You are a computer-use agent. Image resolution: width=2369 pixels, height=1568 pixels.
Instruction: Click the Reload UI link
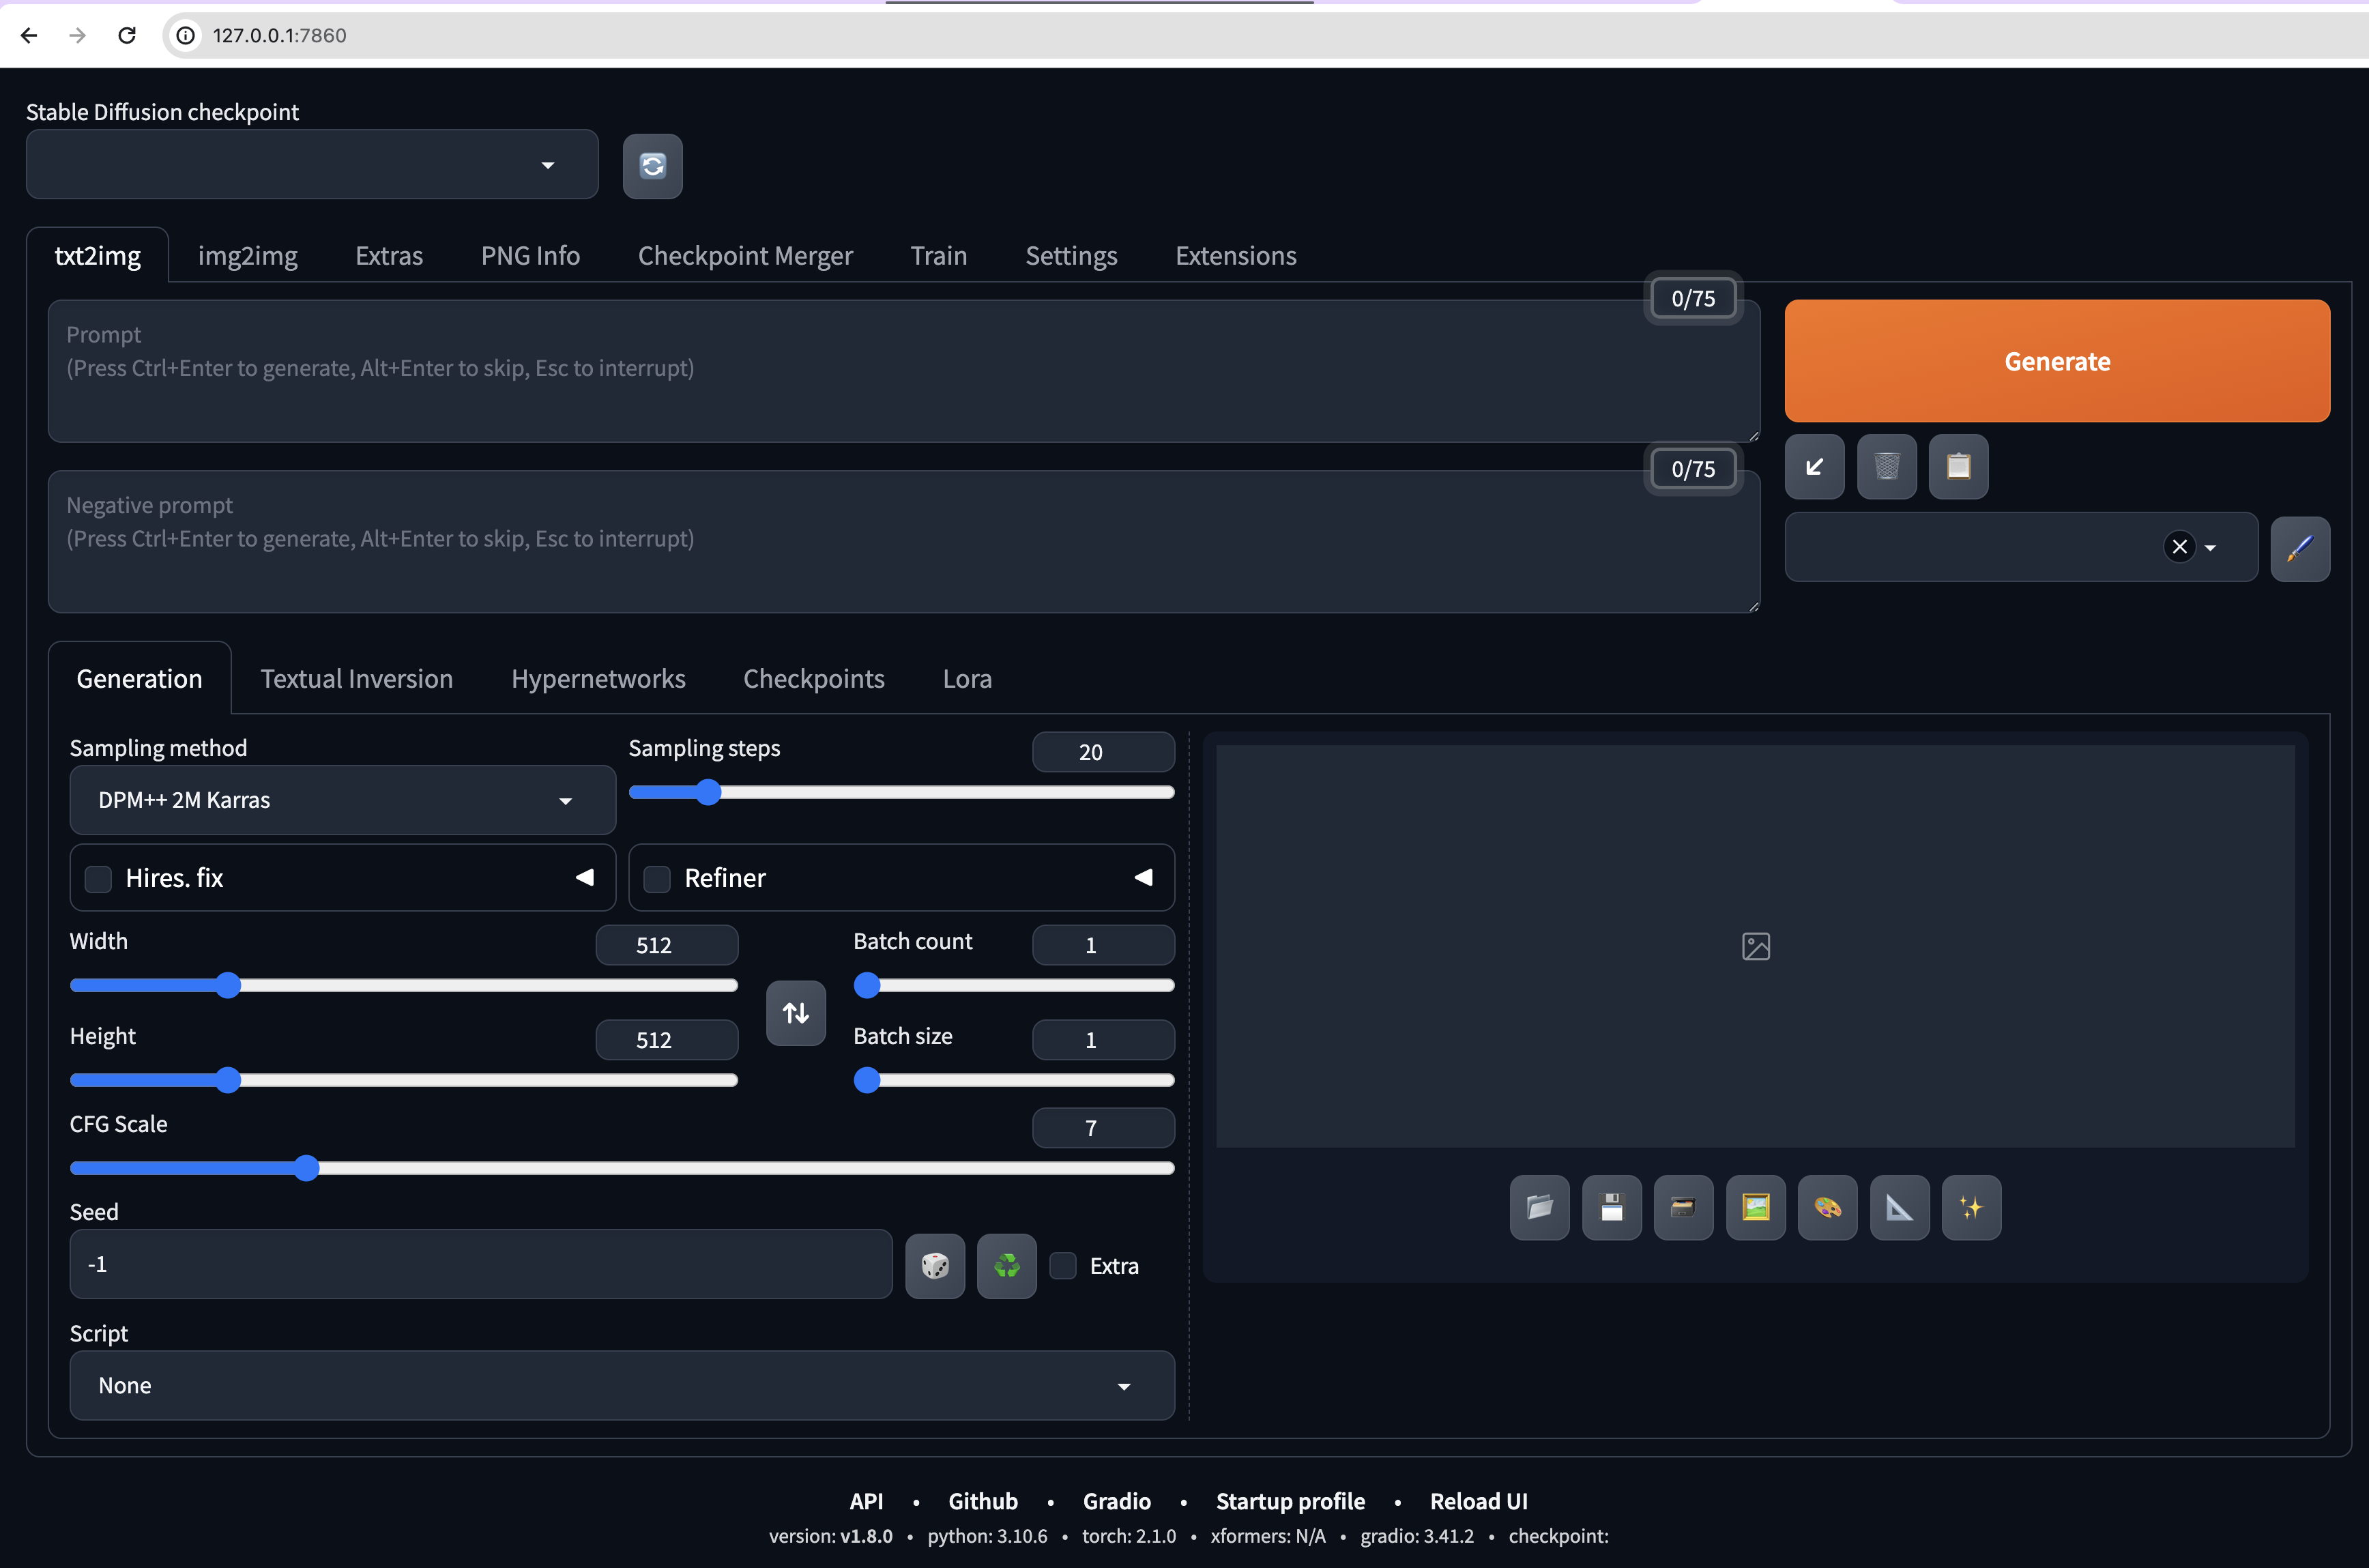[1478, 1501]
